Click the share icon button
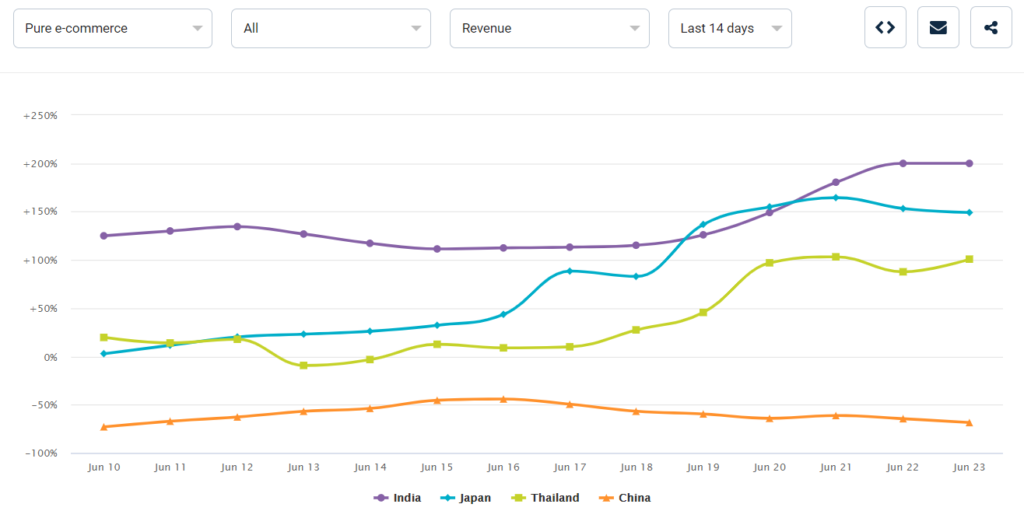Image resolution: width=1024 pixels, height=518 pixels. (x=991, y=28)
